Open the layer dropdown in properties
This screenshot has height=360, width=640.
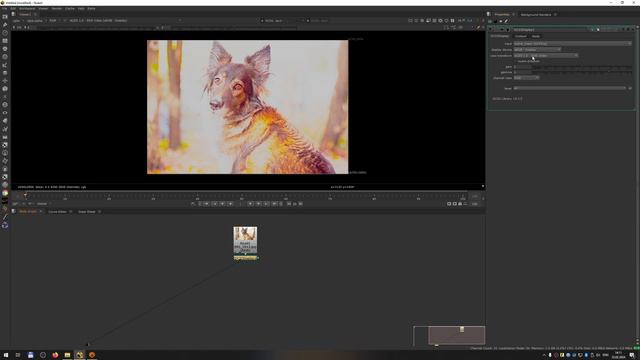[x=570, y=88]
